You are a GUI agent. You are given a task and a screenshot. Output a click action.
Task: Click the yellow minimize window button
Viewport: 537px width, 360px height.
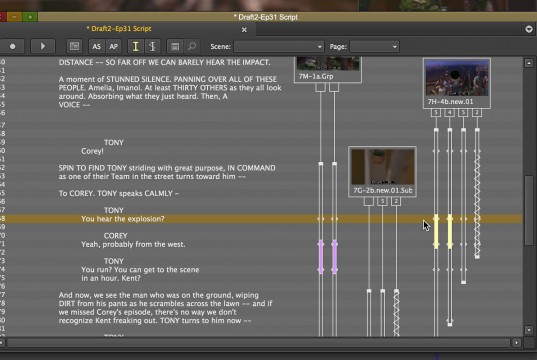(x=14, y=17)
